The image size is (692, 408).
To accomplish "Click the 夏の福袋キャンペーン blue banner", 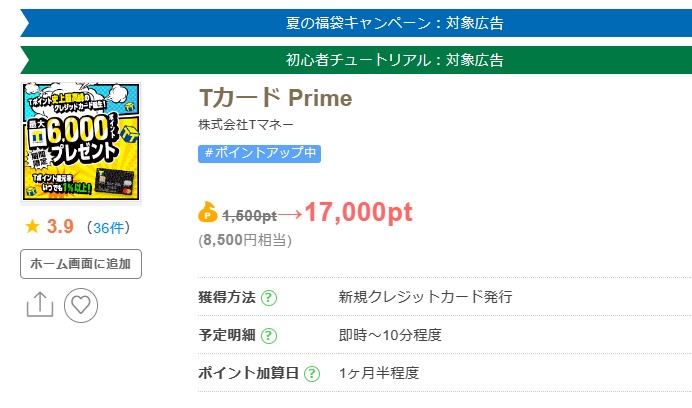I will [x=356, y=23].
